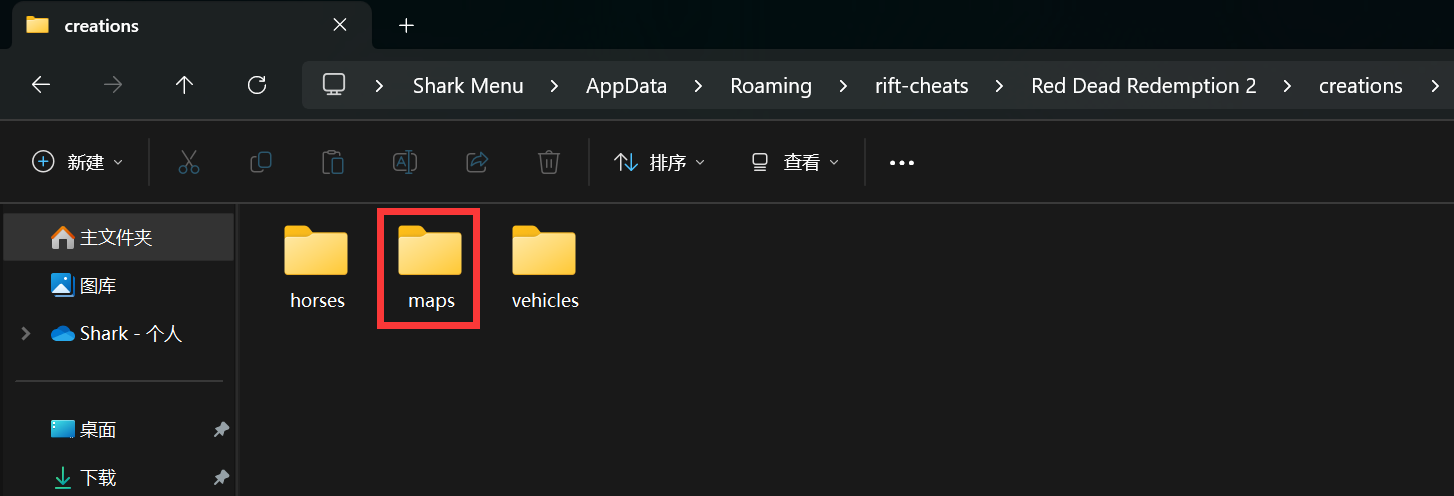Click the Rename icon in toolbar
The image size is (1454, 496).
[x=405, y=162]
